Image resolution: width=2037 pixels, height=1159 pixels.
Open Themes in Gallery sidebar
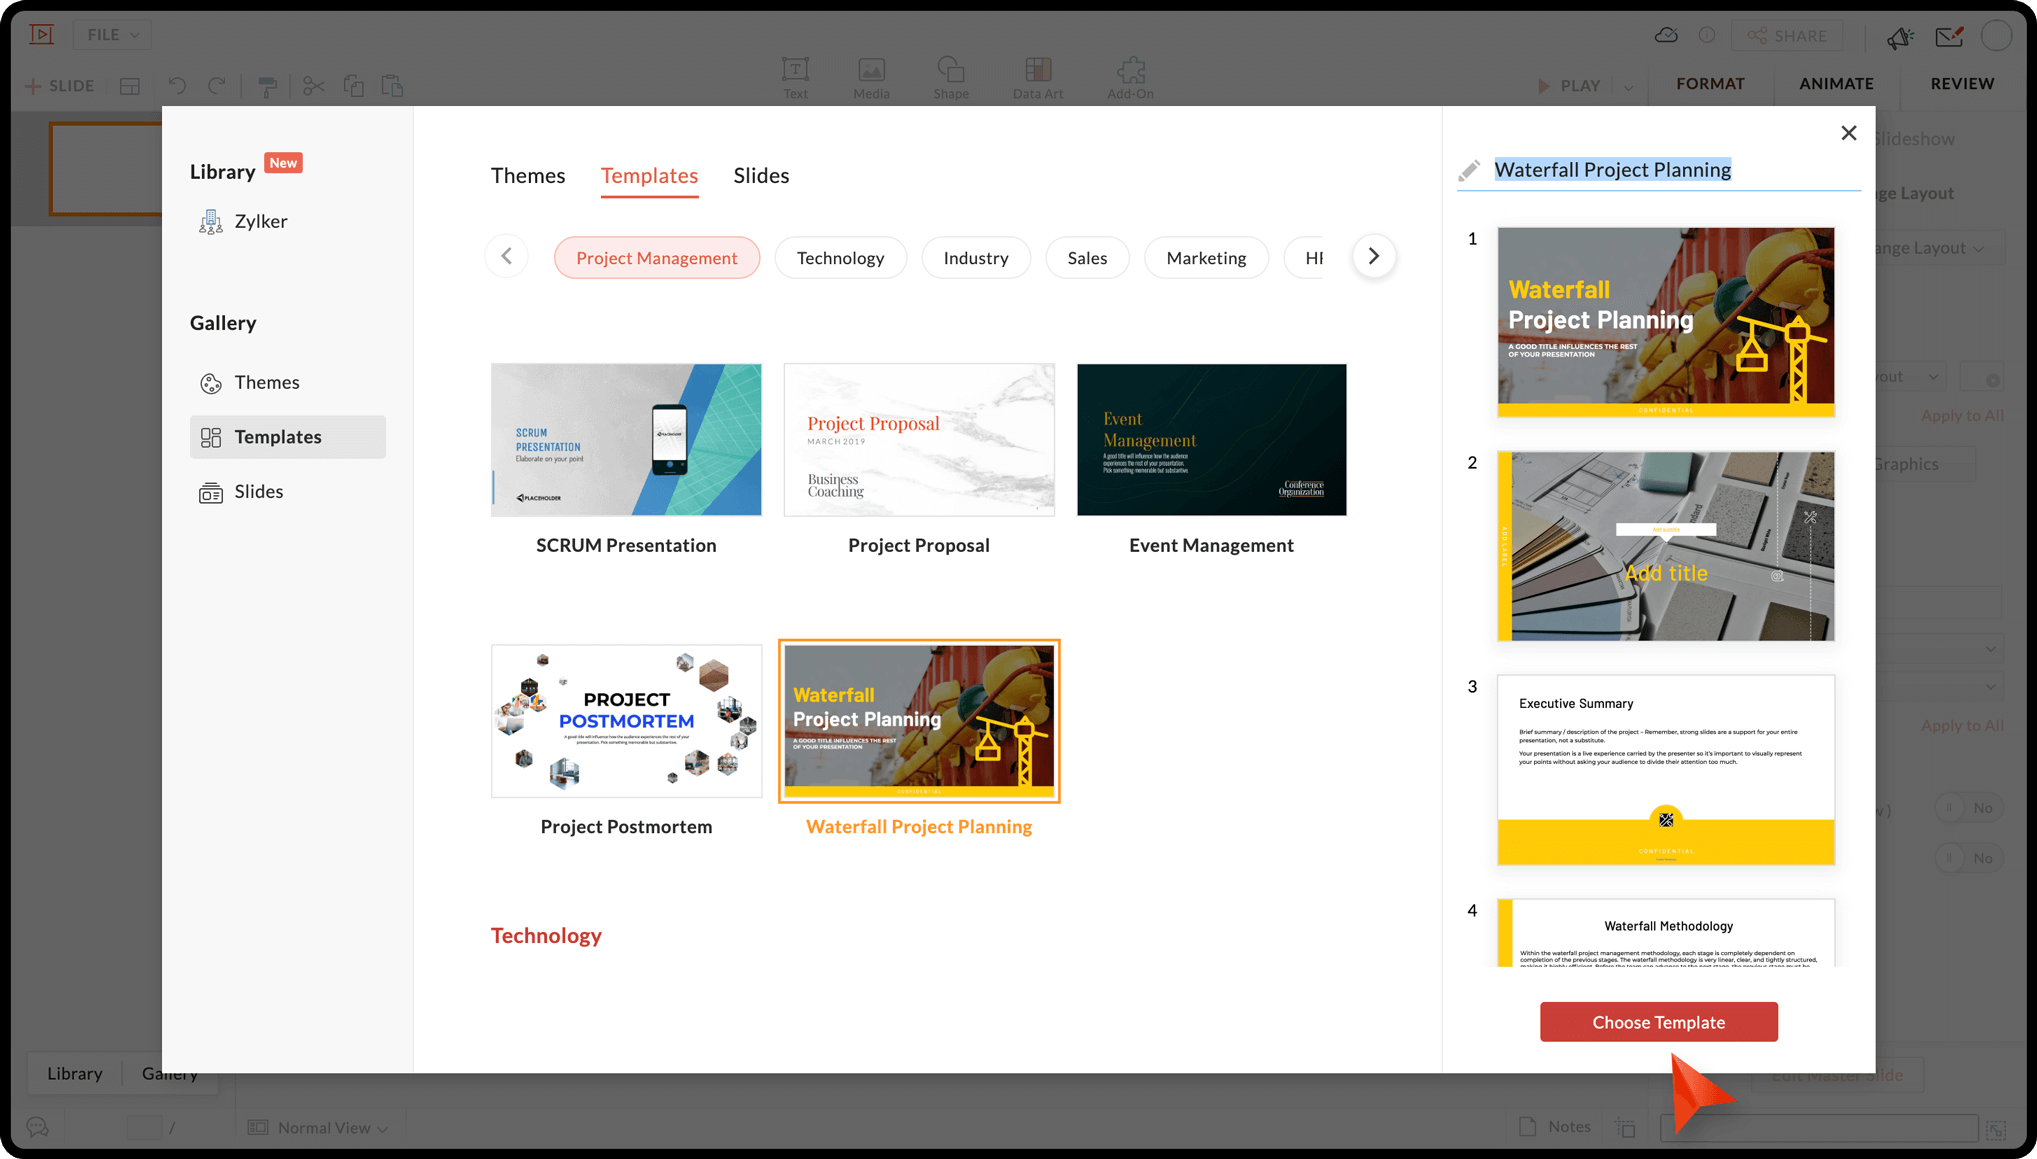pyautogui.click(x=249, y=382)
